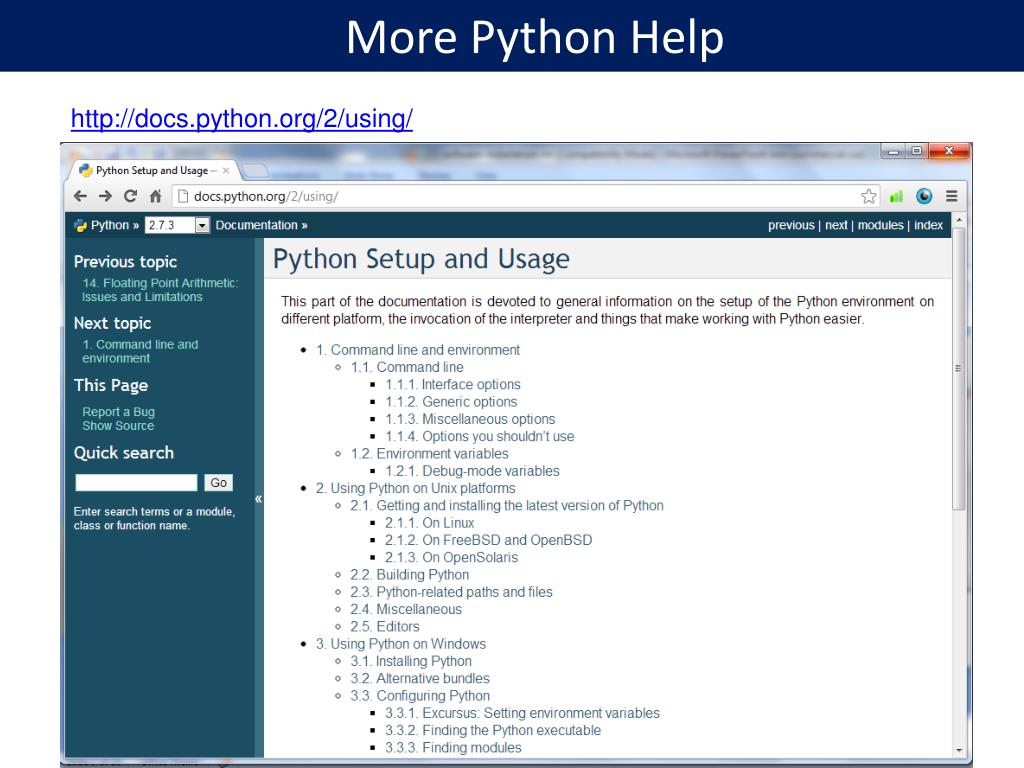Click the Show Source link
The width and height of the screenshot is (1024, 768).
118,426
